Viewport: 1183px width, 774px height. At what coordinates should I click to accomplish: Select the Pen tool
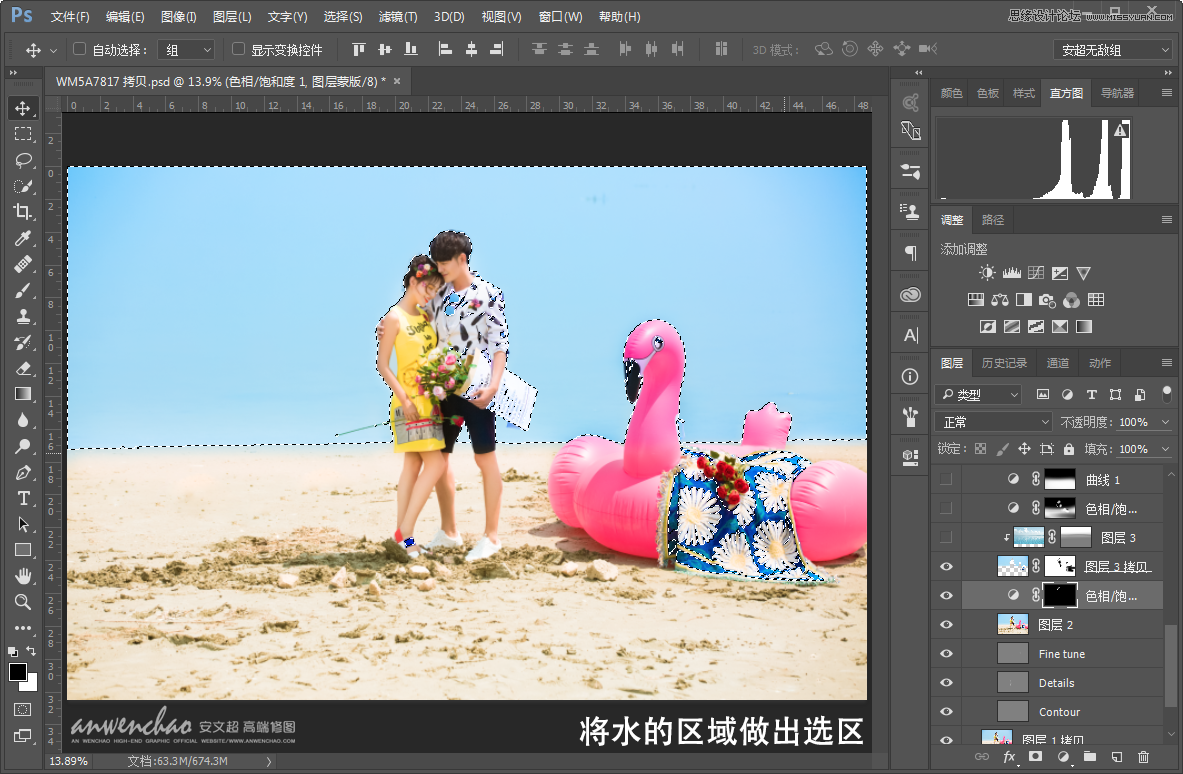[23, 473]
